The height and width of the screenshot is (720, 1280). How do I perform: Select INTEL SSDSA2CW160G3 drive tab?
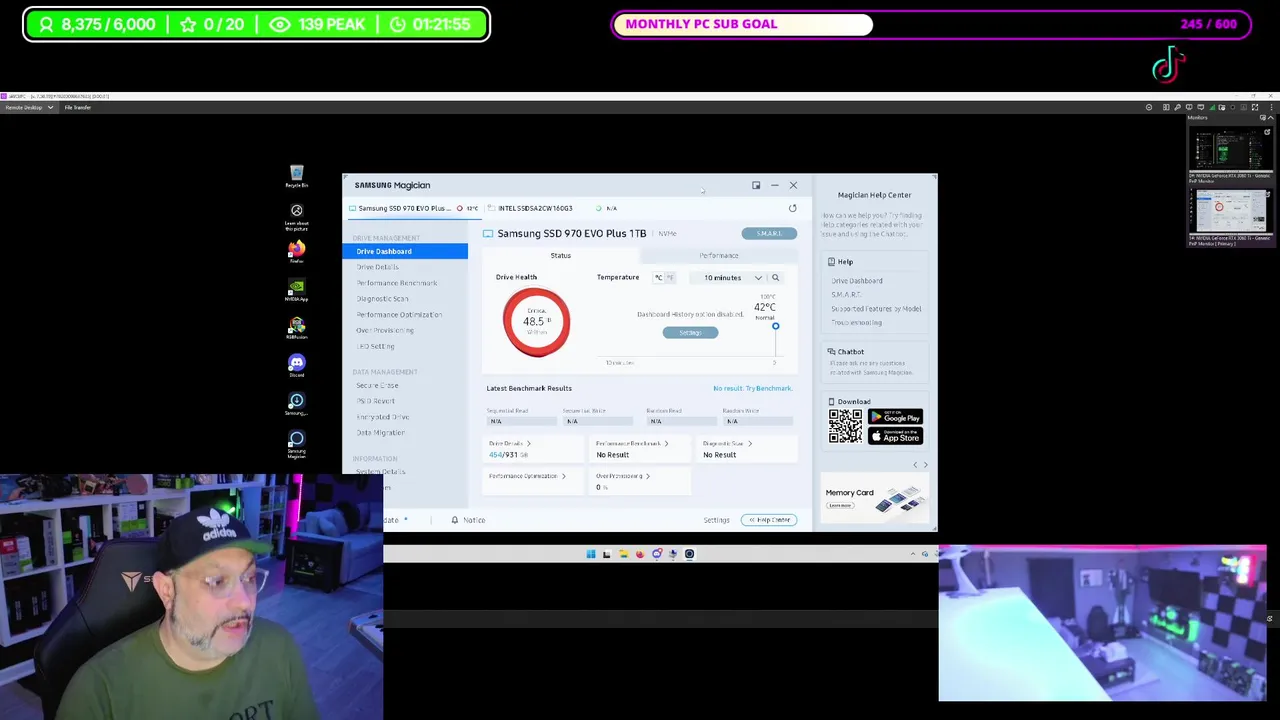[x=535, y=208]
